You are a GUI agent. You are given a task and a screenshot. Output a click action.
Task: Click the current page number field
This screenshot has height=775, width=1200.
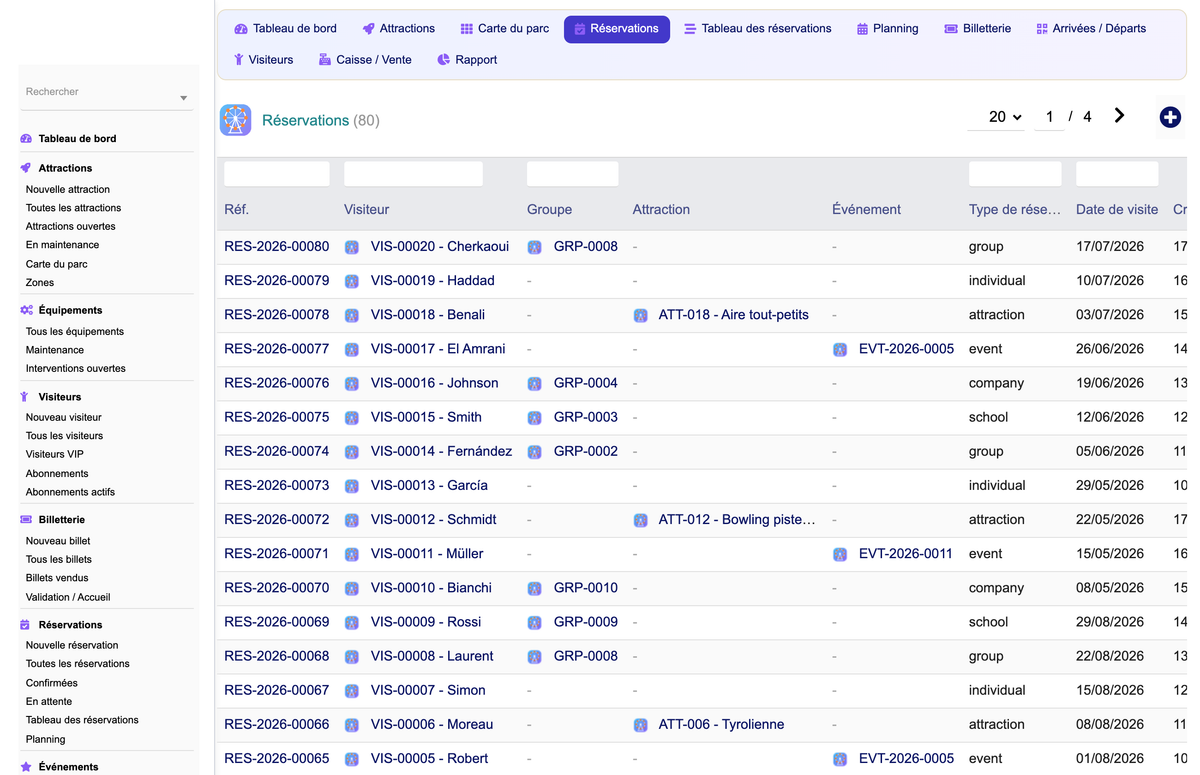(x=1049, y=117)
